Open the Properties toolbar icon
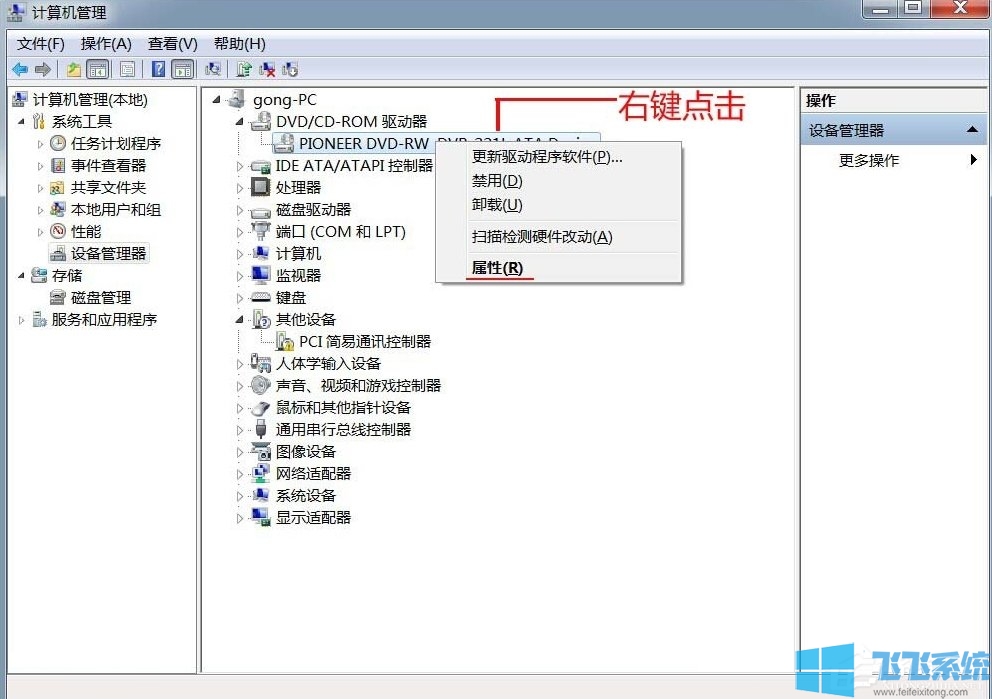992x699 pixels. click(128, 68)
